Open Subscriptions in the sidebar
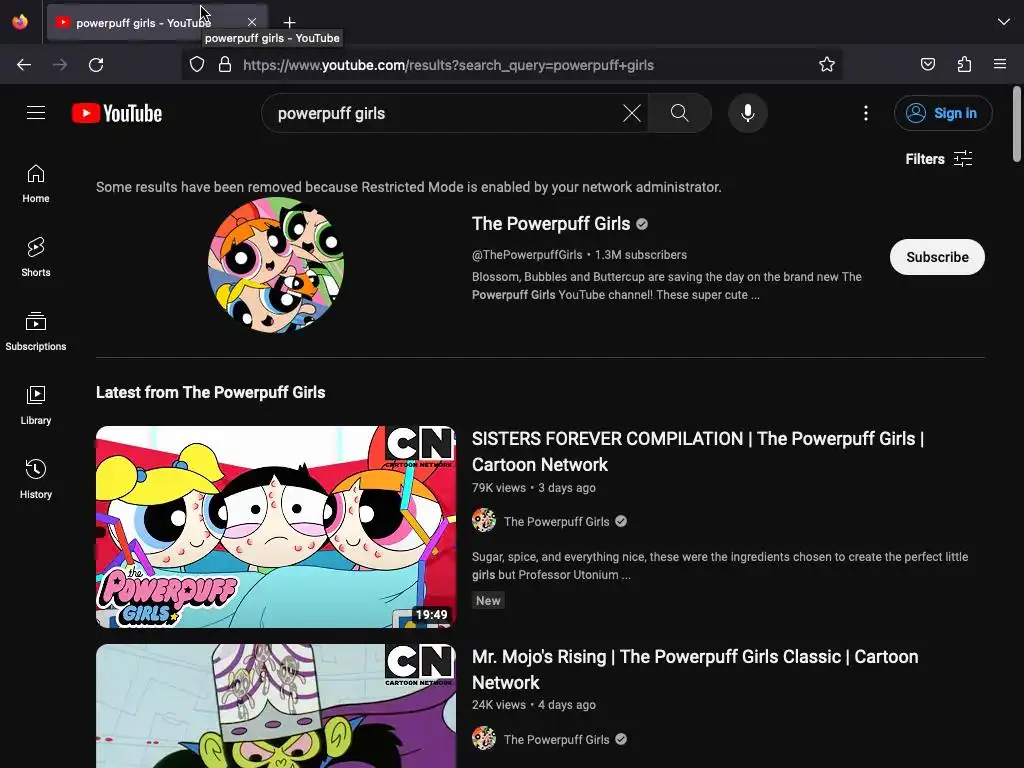 [x=36, y=331]
